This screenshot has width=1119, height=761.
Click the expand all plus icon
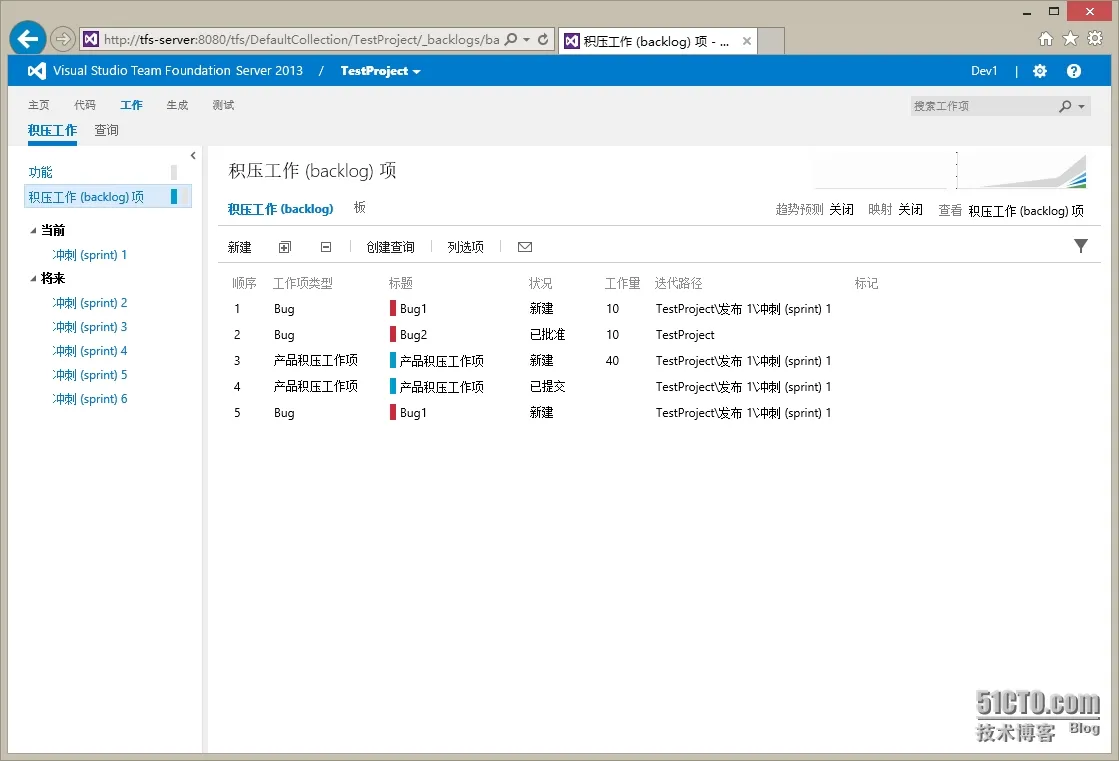(285, 247)
